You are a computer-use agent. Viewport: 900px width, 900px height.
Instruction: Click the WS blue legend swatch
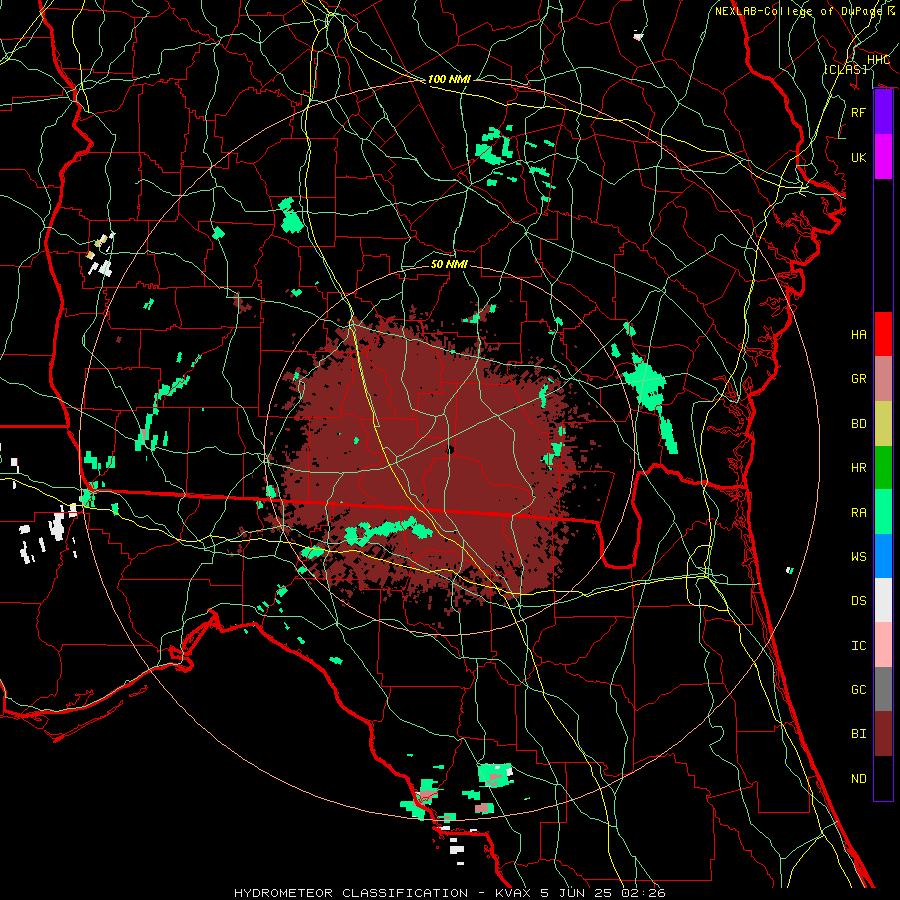click(x=883, y=556)
